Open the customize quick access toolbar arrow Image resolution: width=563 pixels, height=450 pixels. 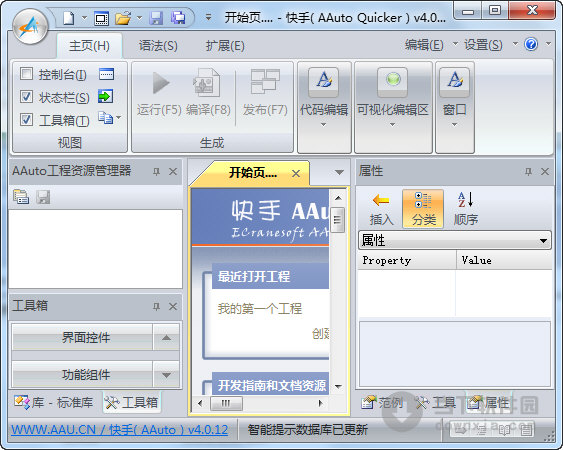point(208,18)
